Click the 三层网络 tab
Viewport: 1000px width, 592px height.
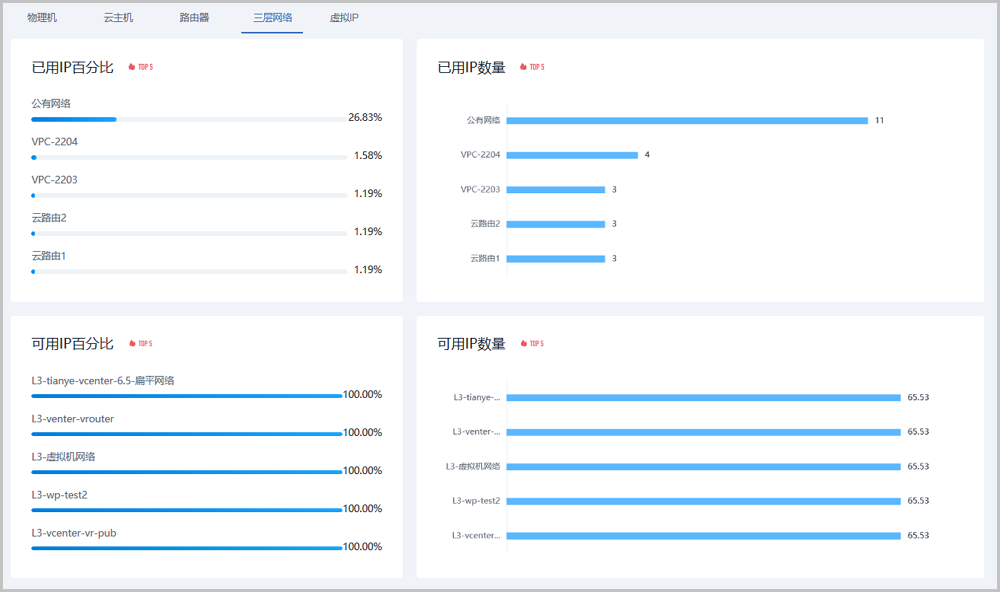272,18
